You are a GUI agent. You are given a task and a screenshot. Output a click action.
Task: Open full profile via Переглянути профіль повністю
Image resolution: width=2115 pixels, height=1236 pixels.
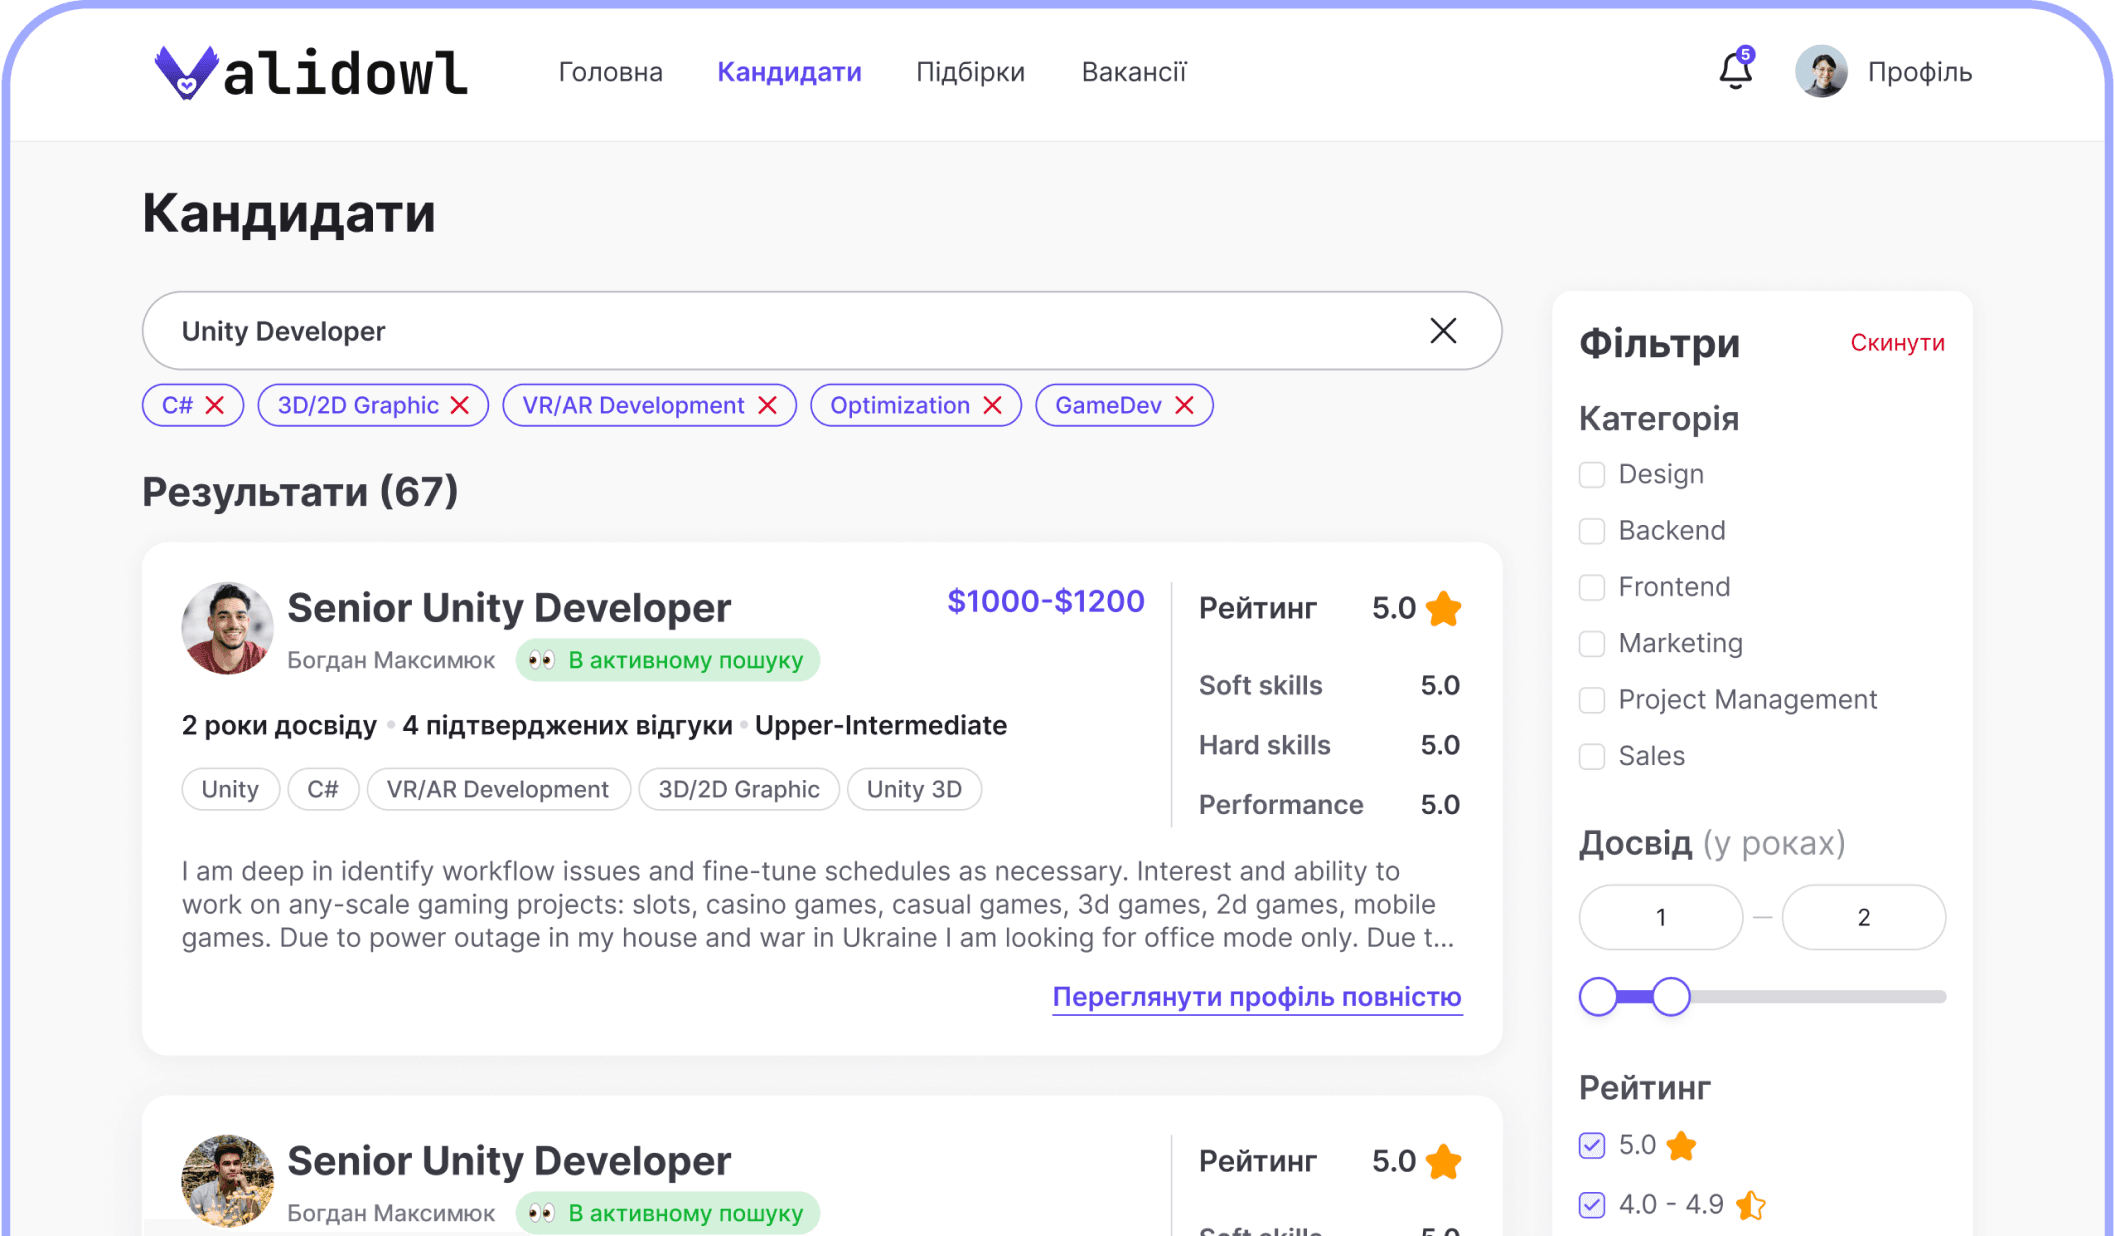pos(1256,999)
